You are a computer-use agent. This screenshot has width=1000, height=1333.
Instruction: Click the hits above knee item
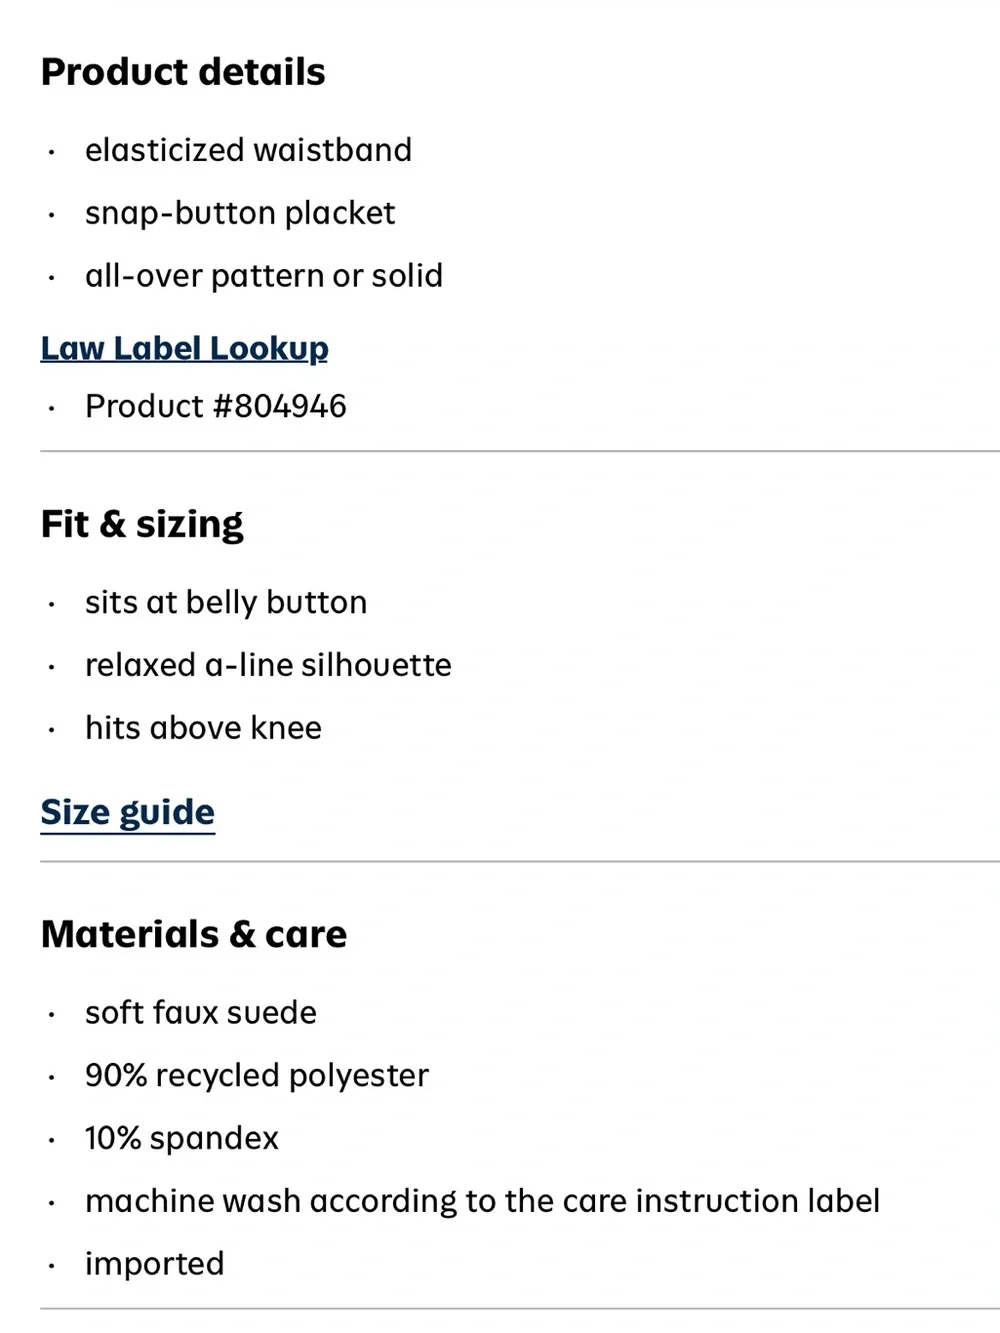click(203, 728)
